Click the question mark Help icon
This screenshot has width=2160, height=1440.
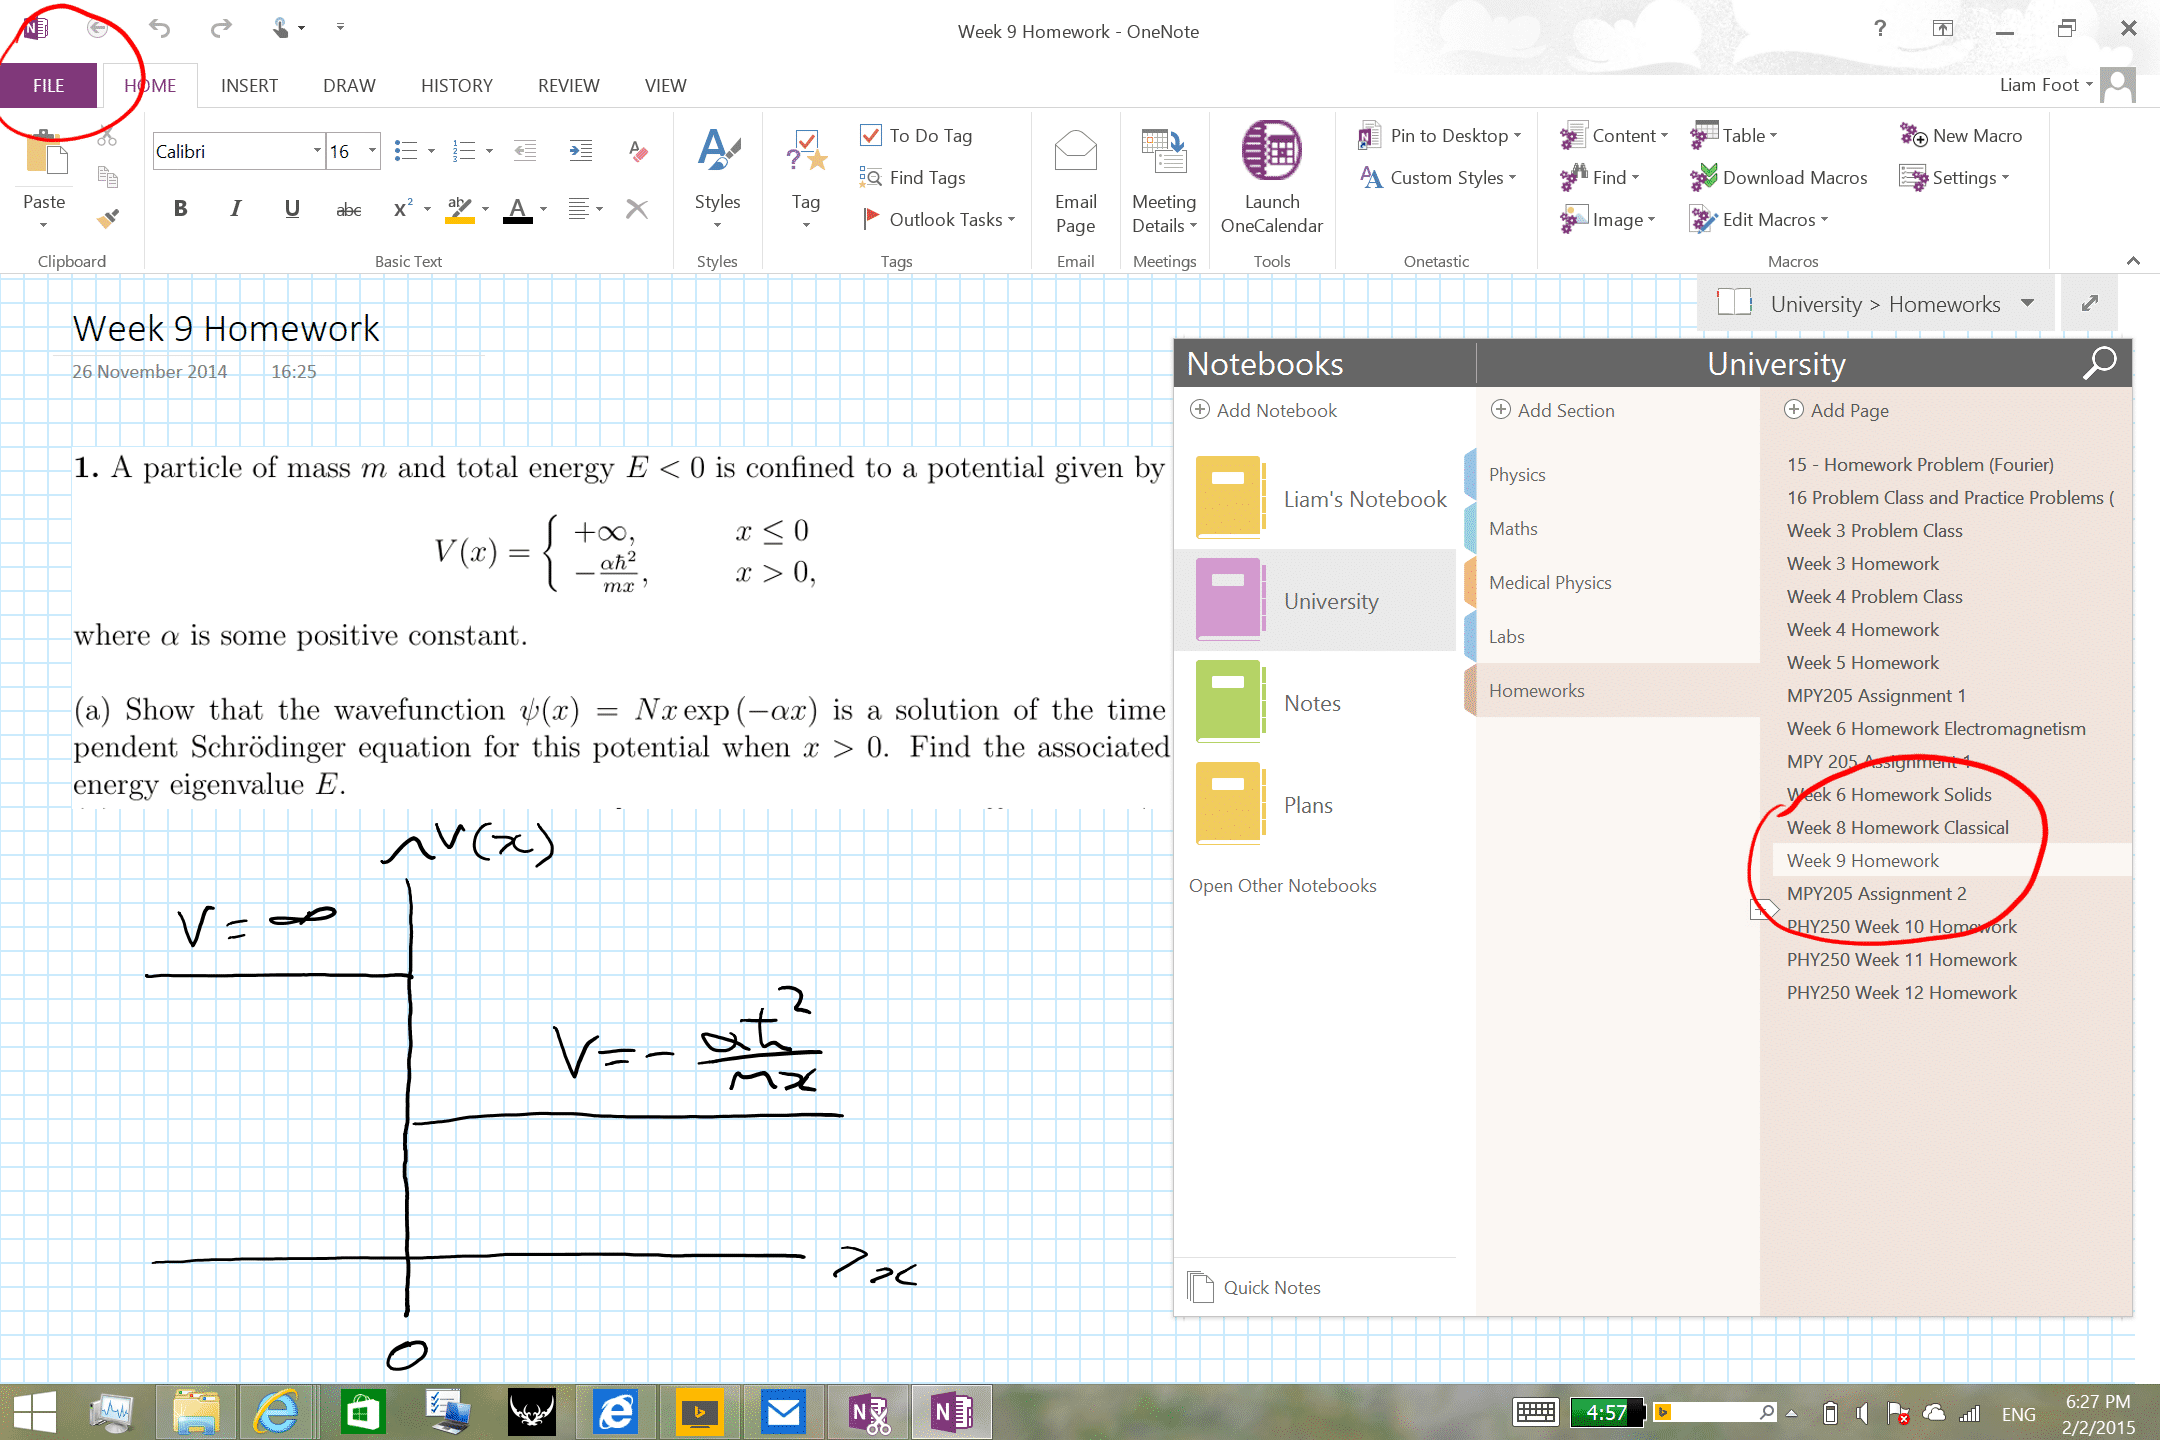tap(1880, 28)
